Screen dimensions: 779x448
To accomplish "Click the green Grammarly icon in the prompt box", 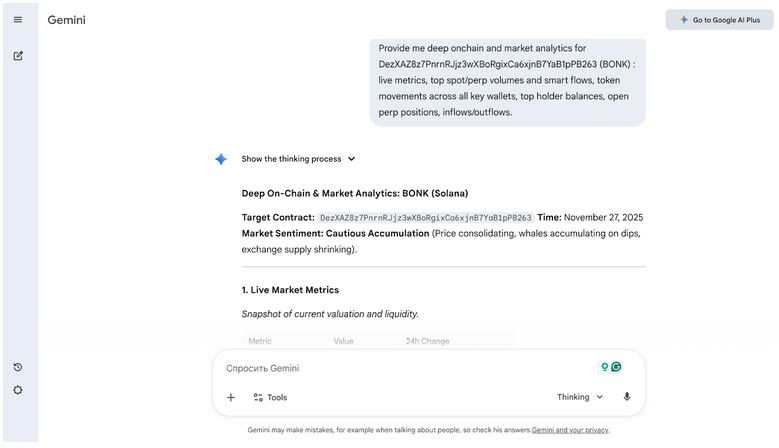I will pos(617,367).
